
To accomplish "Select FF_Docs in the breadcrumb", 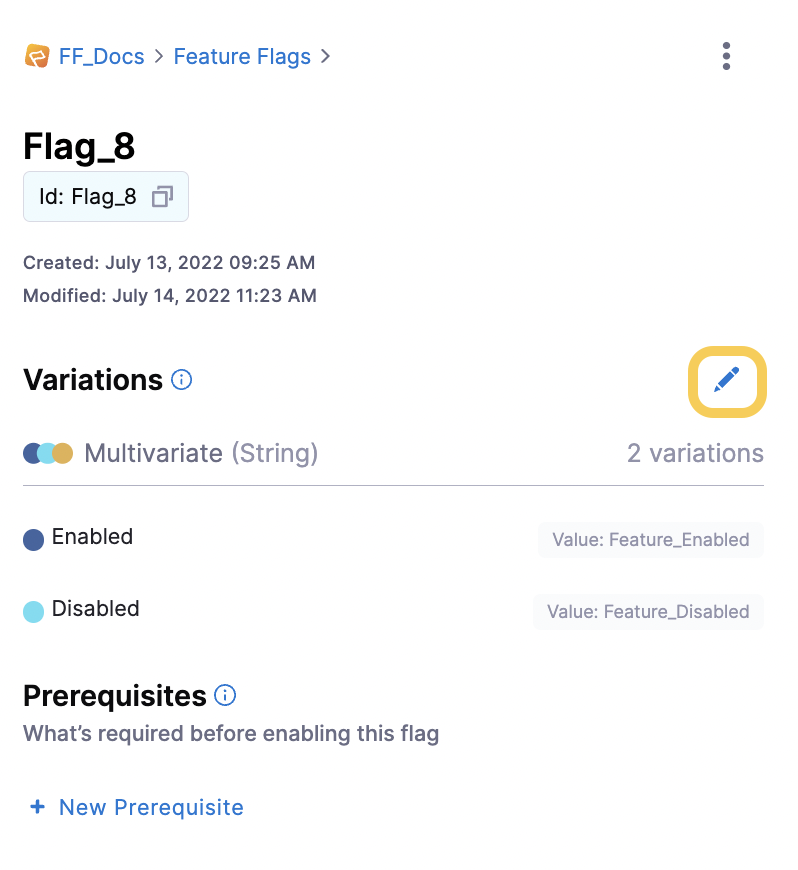I will tap(101, 56).
